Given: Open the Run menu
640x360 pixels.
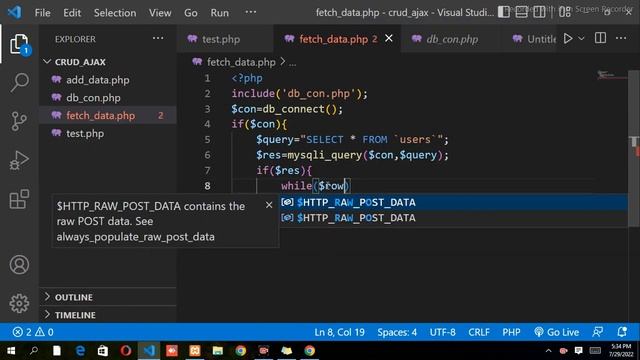Looking at the screenshot, I should click(x=220, y=13).
